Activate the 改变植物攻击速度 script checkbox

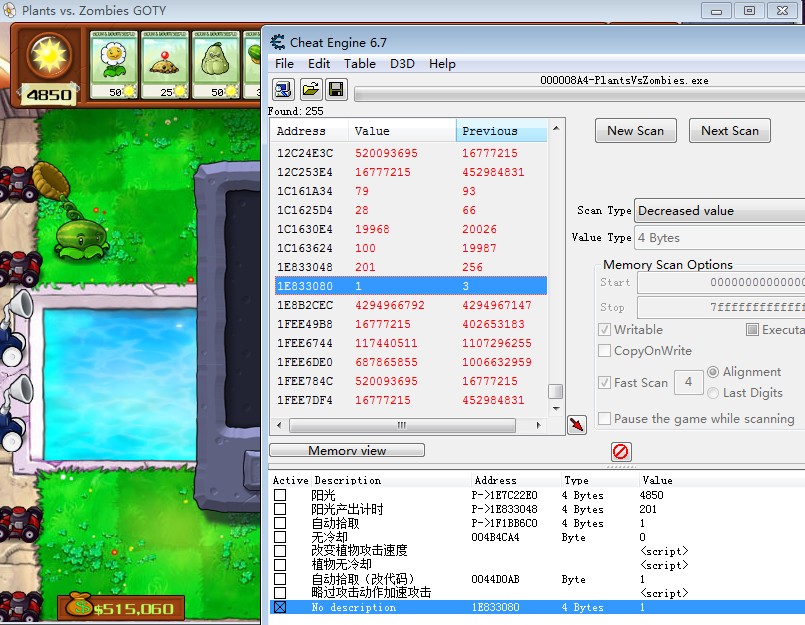[280, 551]
